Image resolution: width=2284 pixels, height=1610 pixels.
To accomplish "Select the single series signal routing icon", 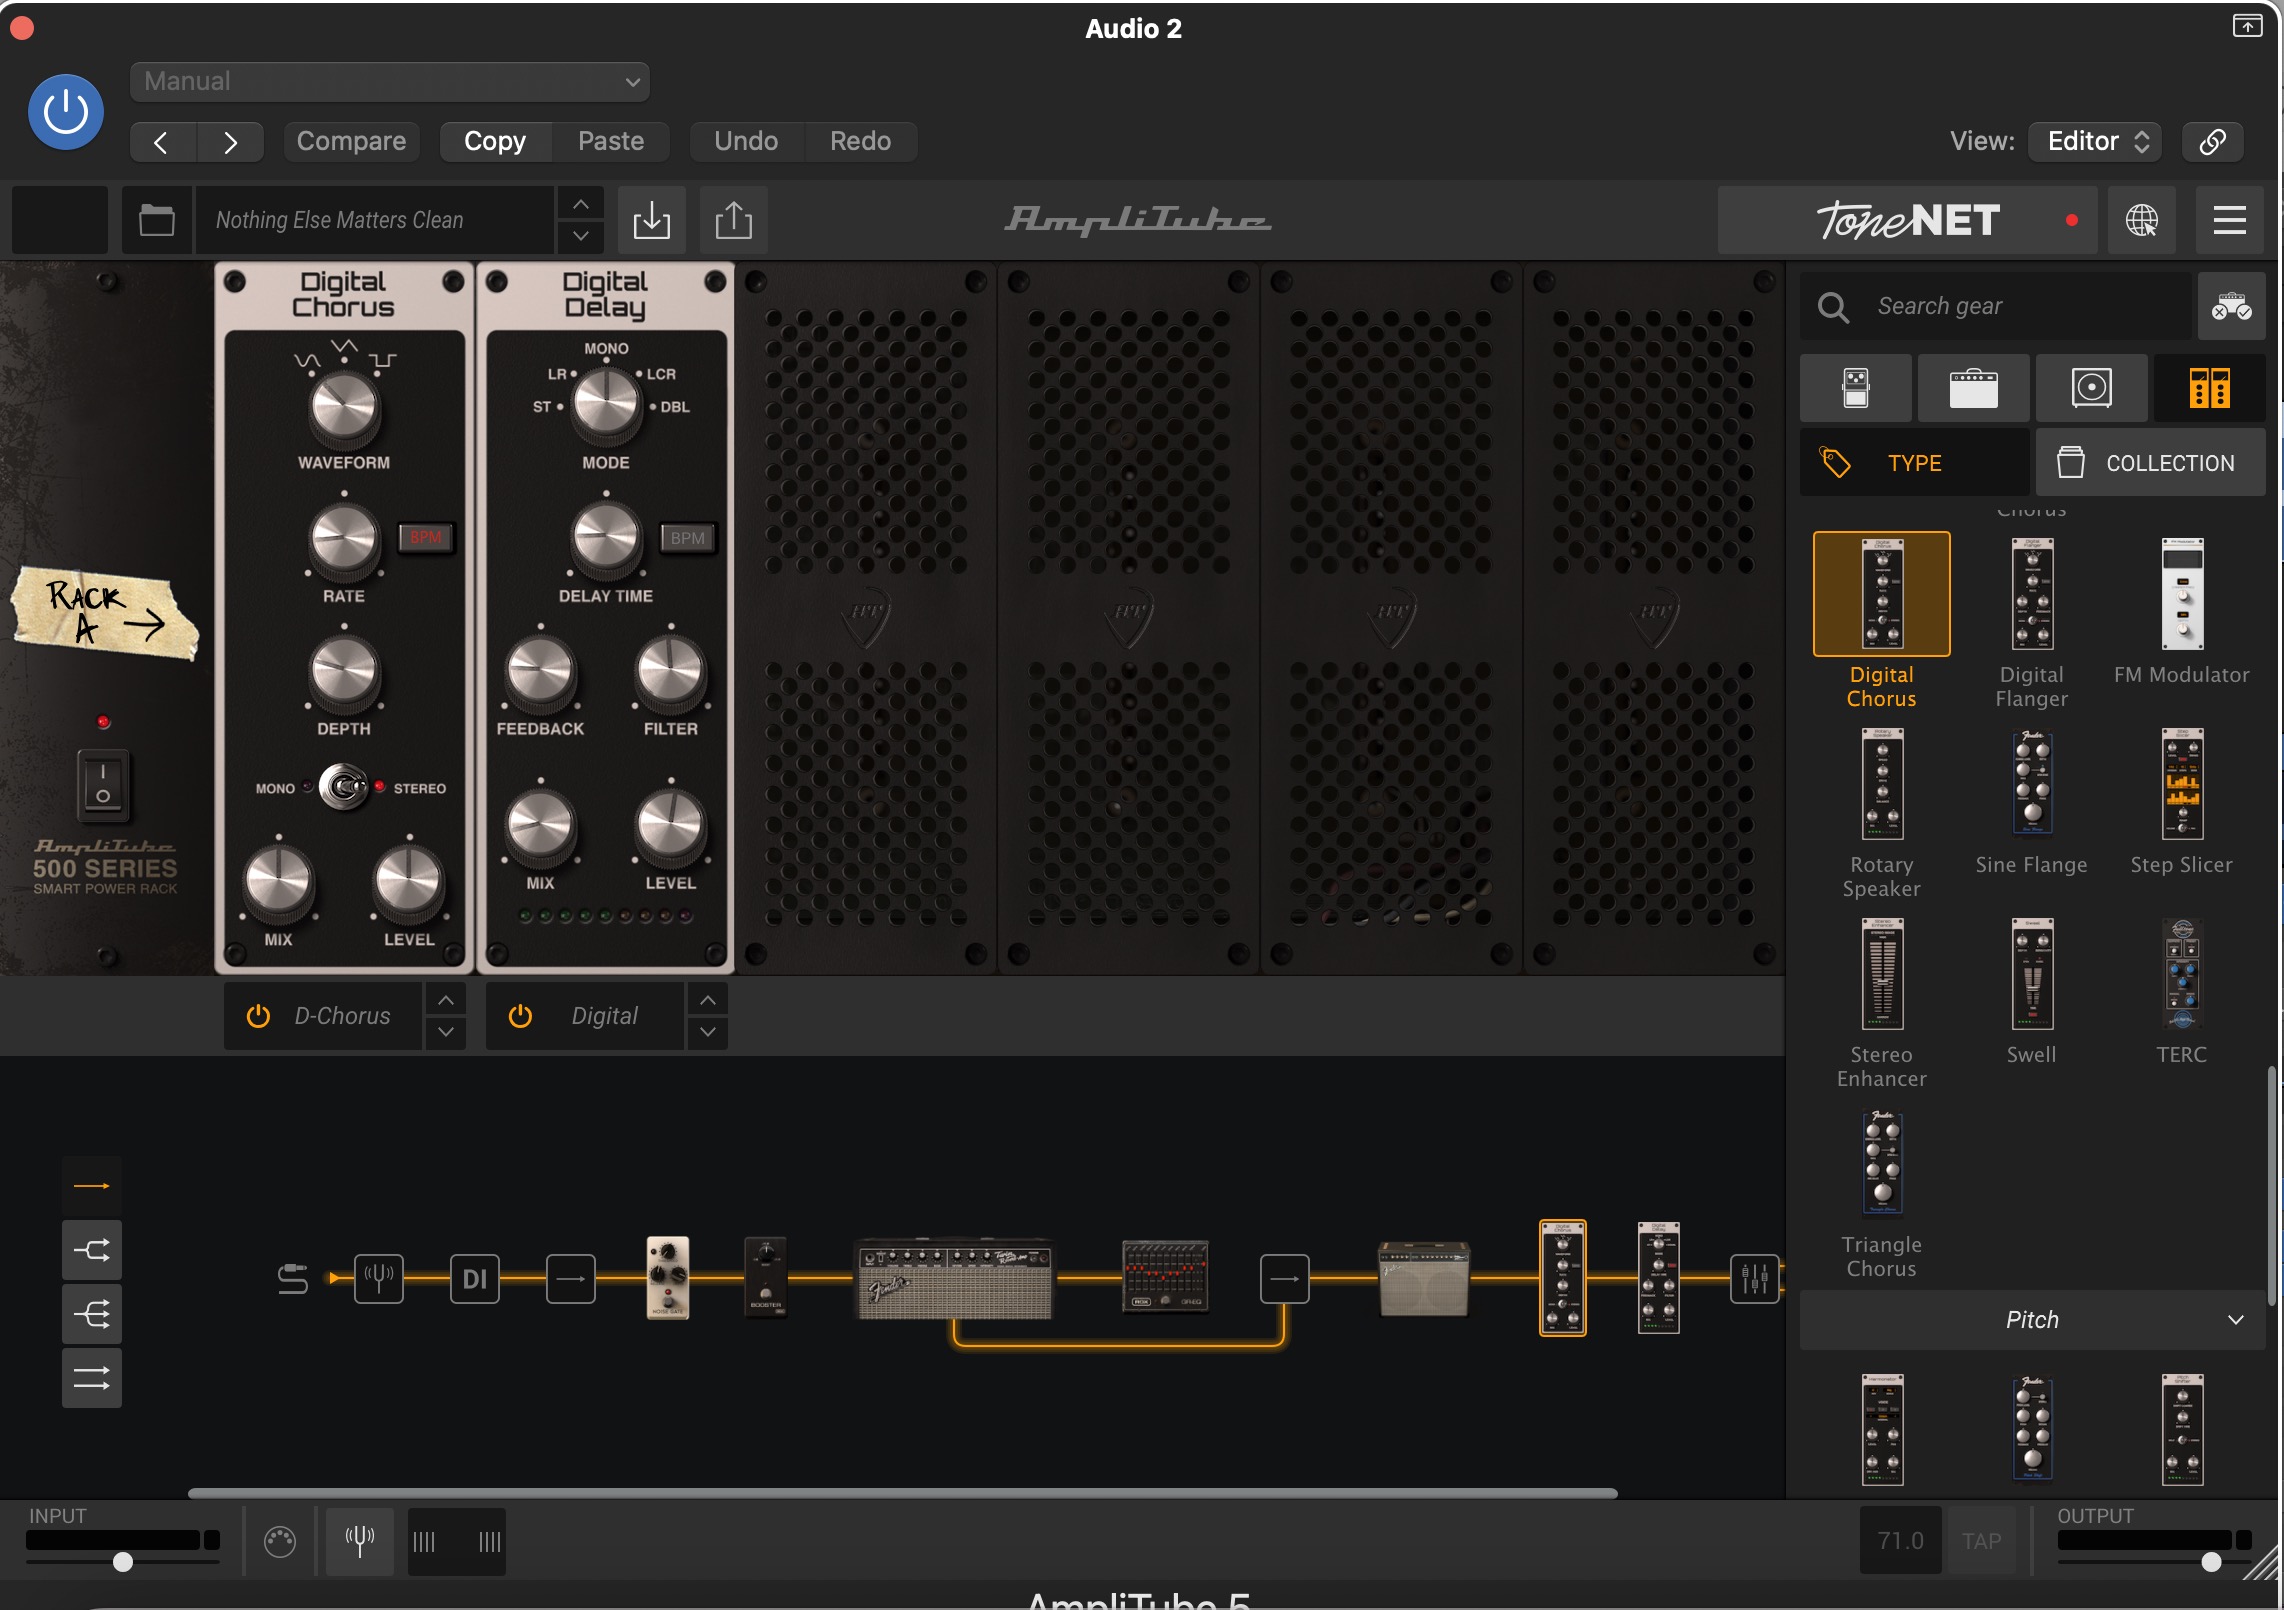I will [92, 1186].
